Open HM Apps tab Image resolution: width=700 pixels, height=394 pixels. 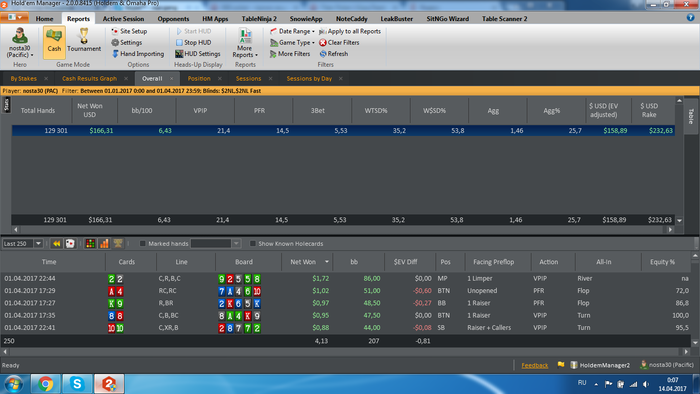point(215,19)
